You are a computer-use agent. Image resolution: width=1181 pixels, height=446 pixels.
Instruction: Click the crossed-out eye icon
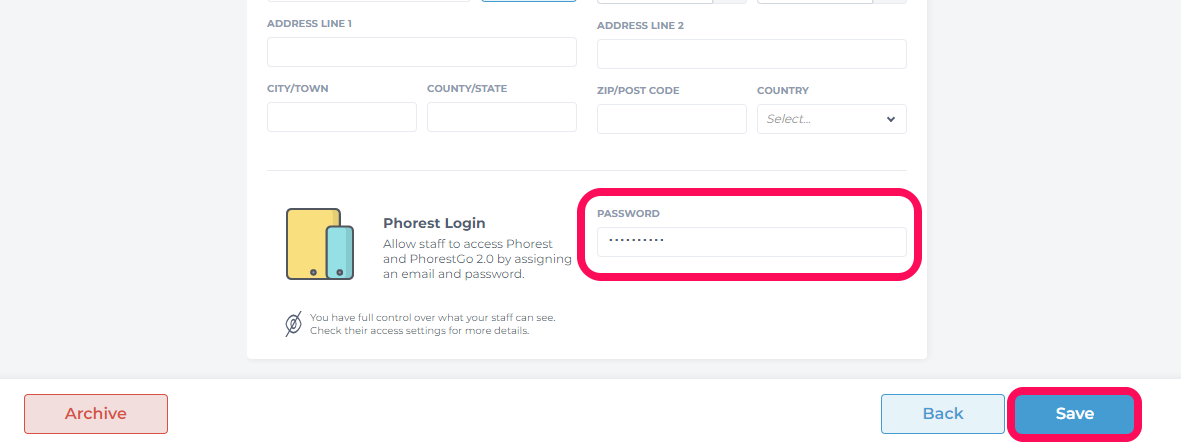294,324
